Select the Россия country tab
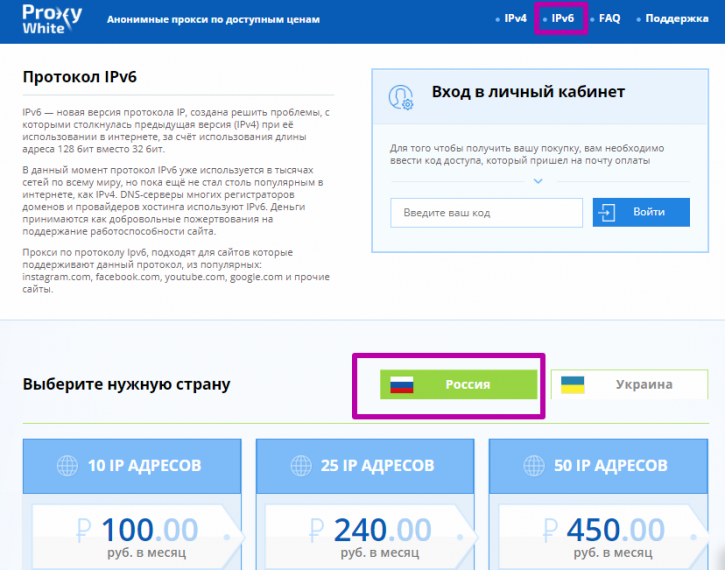The width and height of the screenshot is (725, 570). point(458,384)
